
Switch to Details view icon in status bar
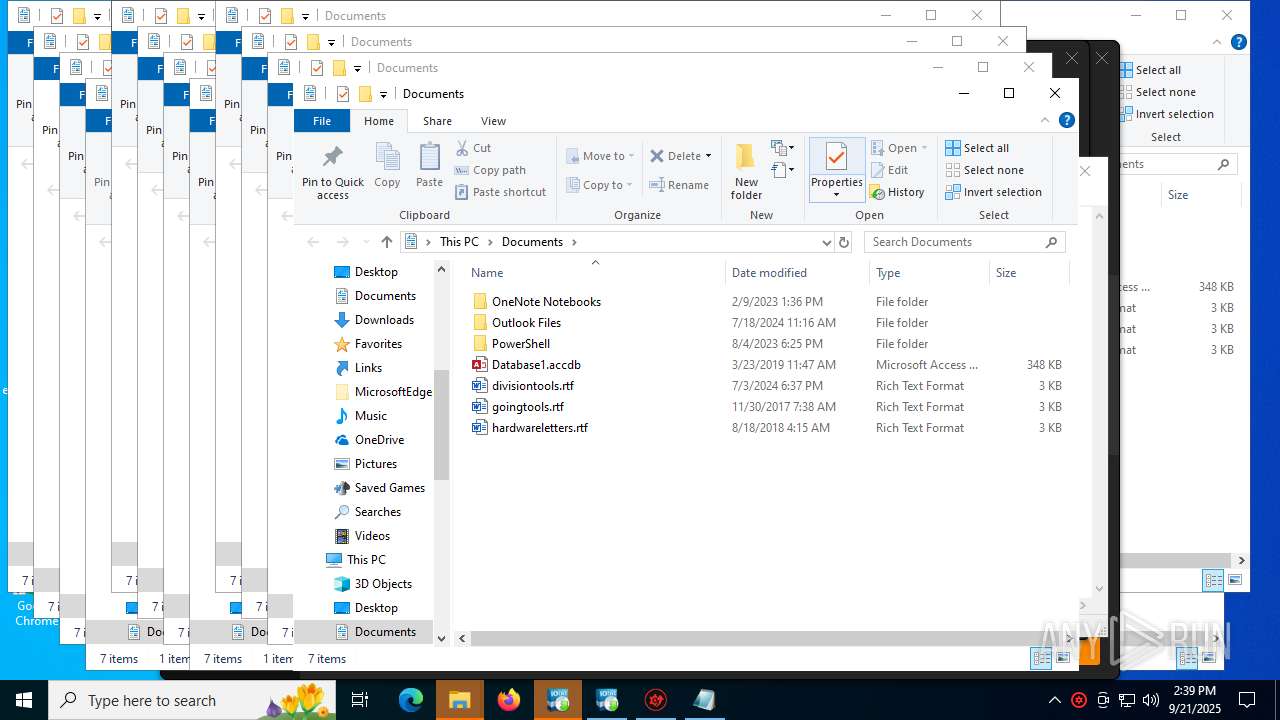[1041, 658]
